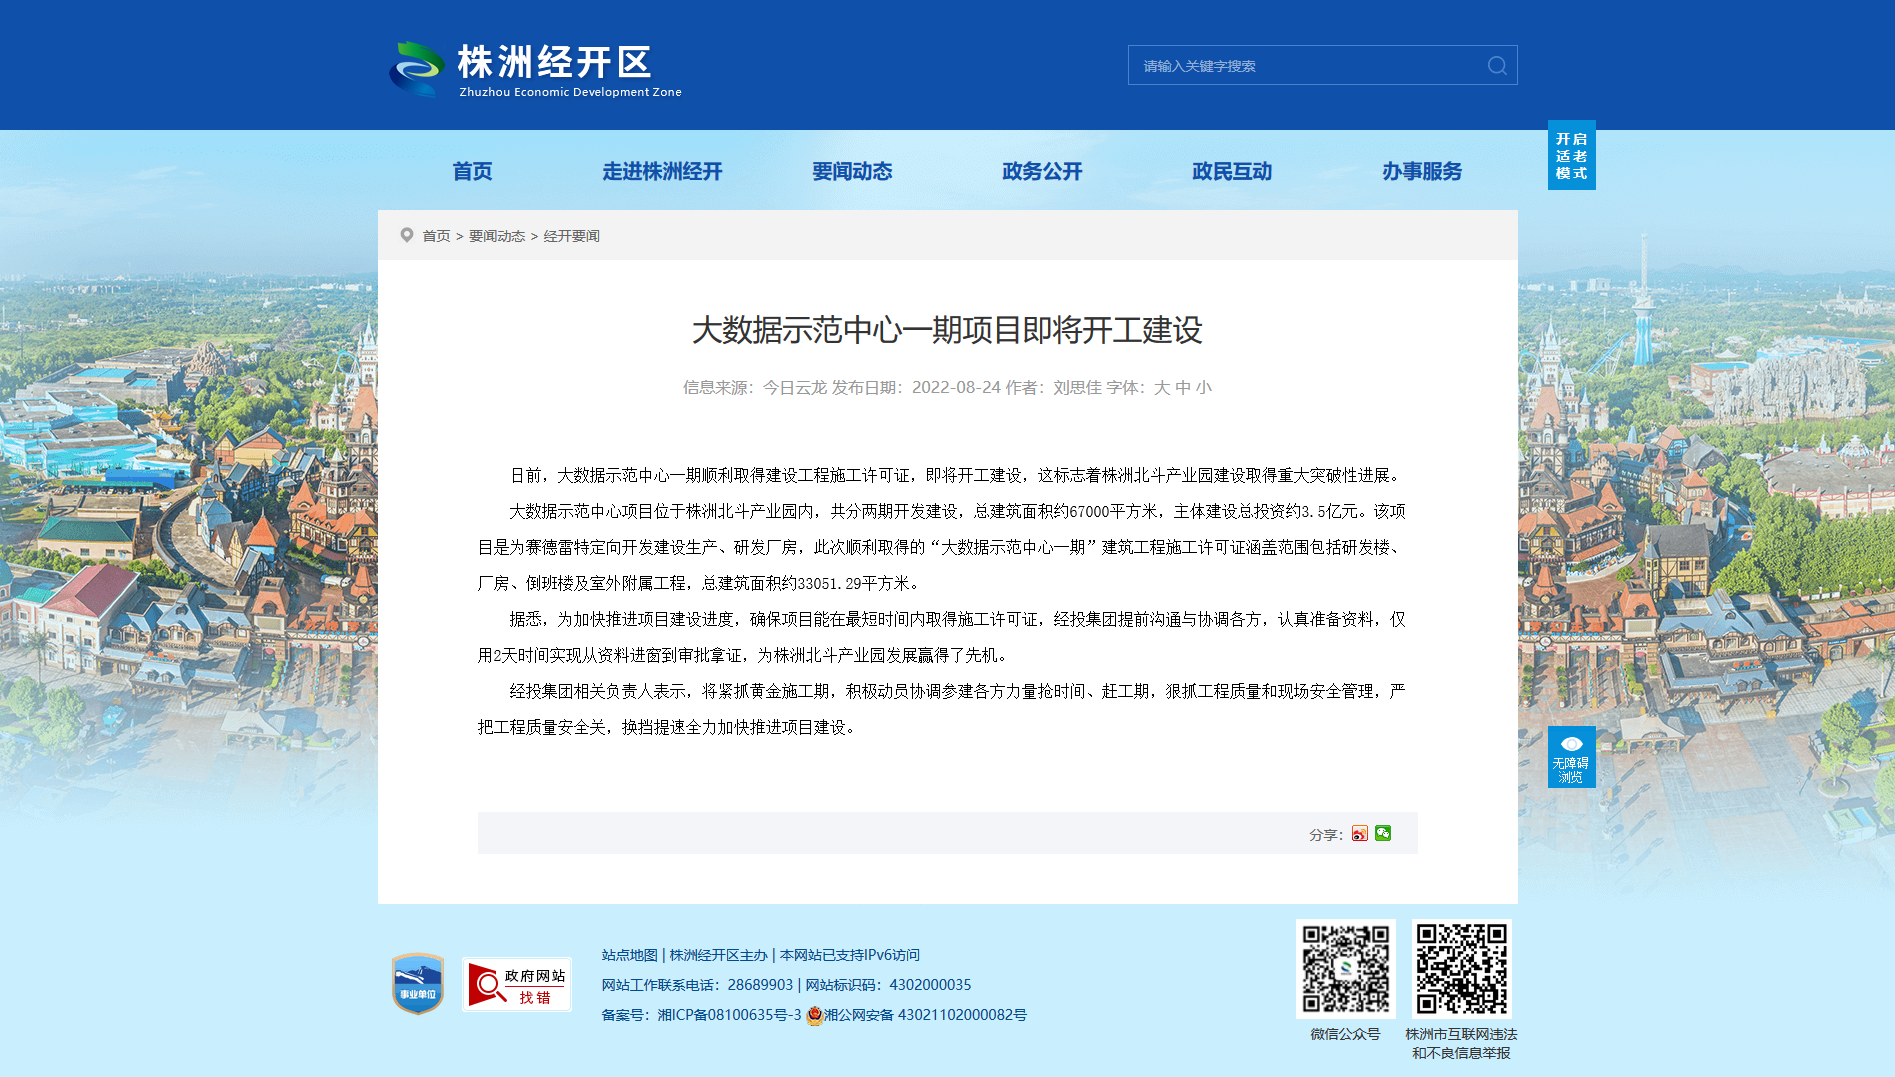The width and height of the screenshot is (1895, 1077).
Task: Click the search magnifier icon
Action: pyautogui.click(x=1497, y=65)
